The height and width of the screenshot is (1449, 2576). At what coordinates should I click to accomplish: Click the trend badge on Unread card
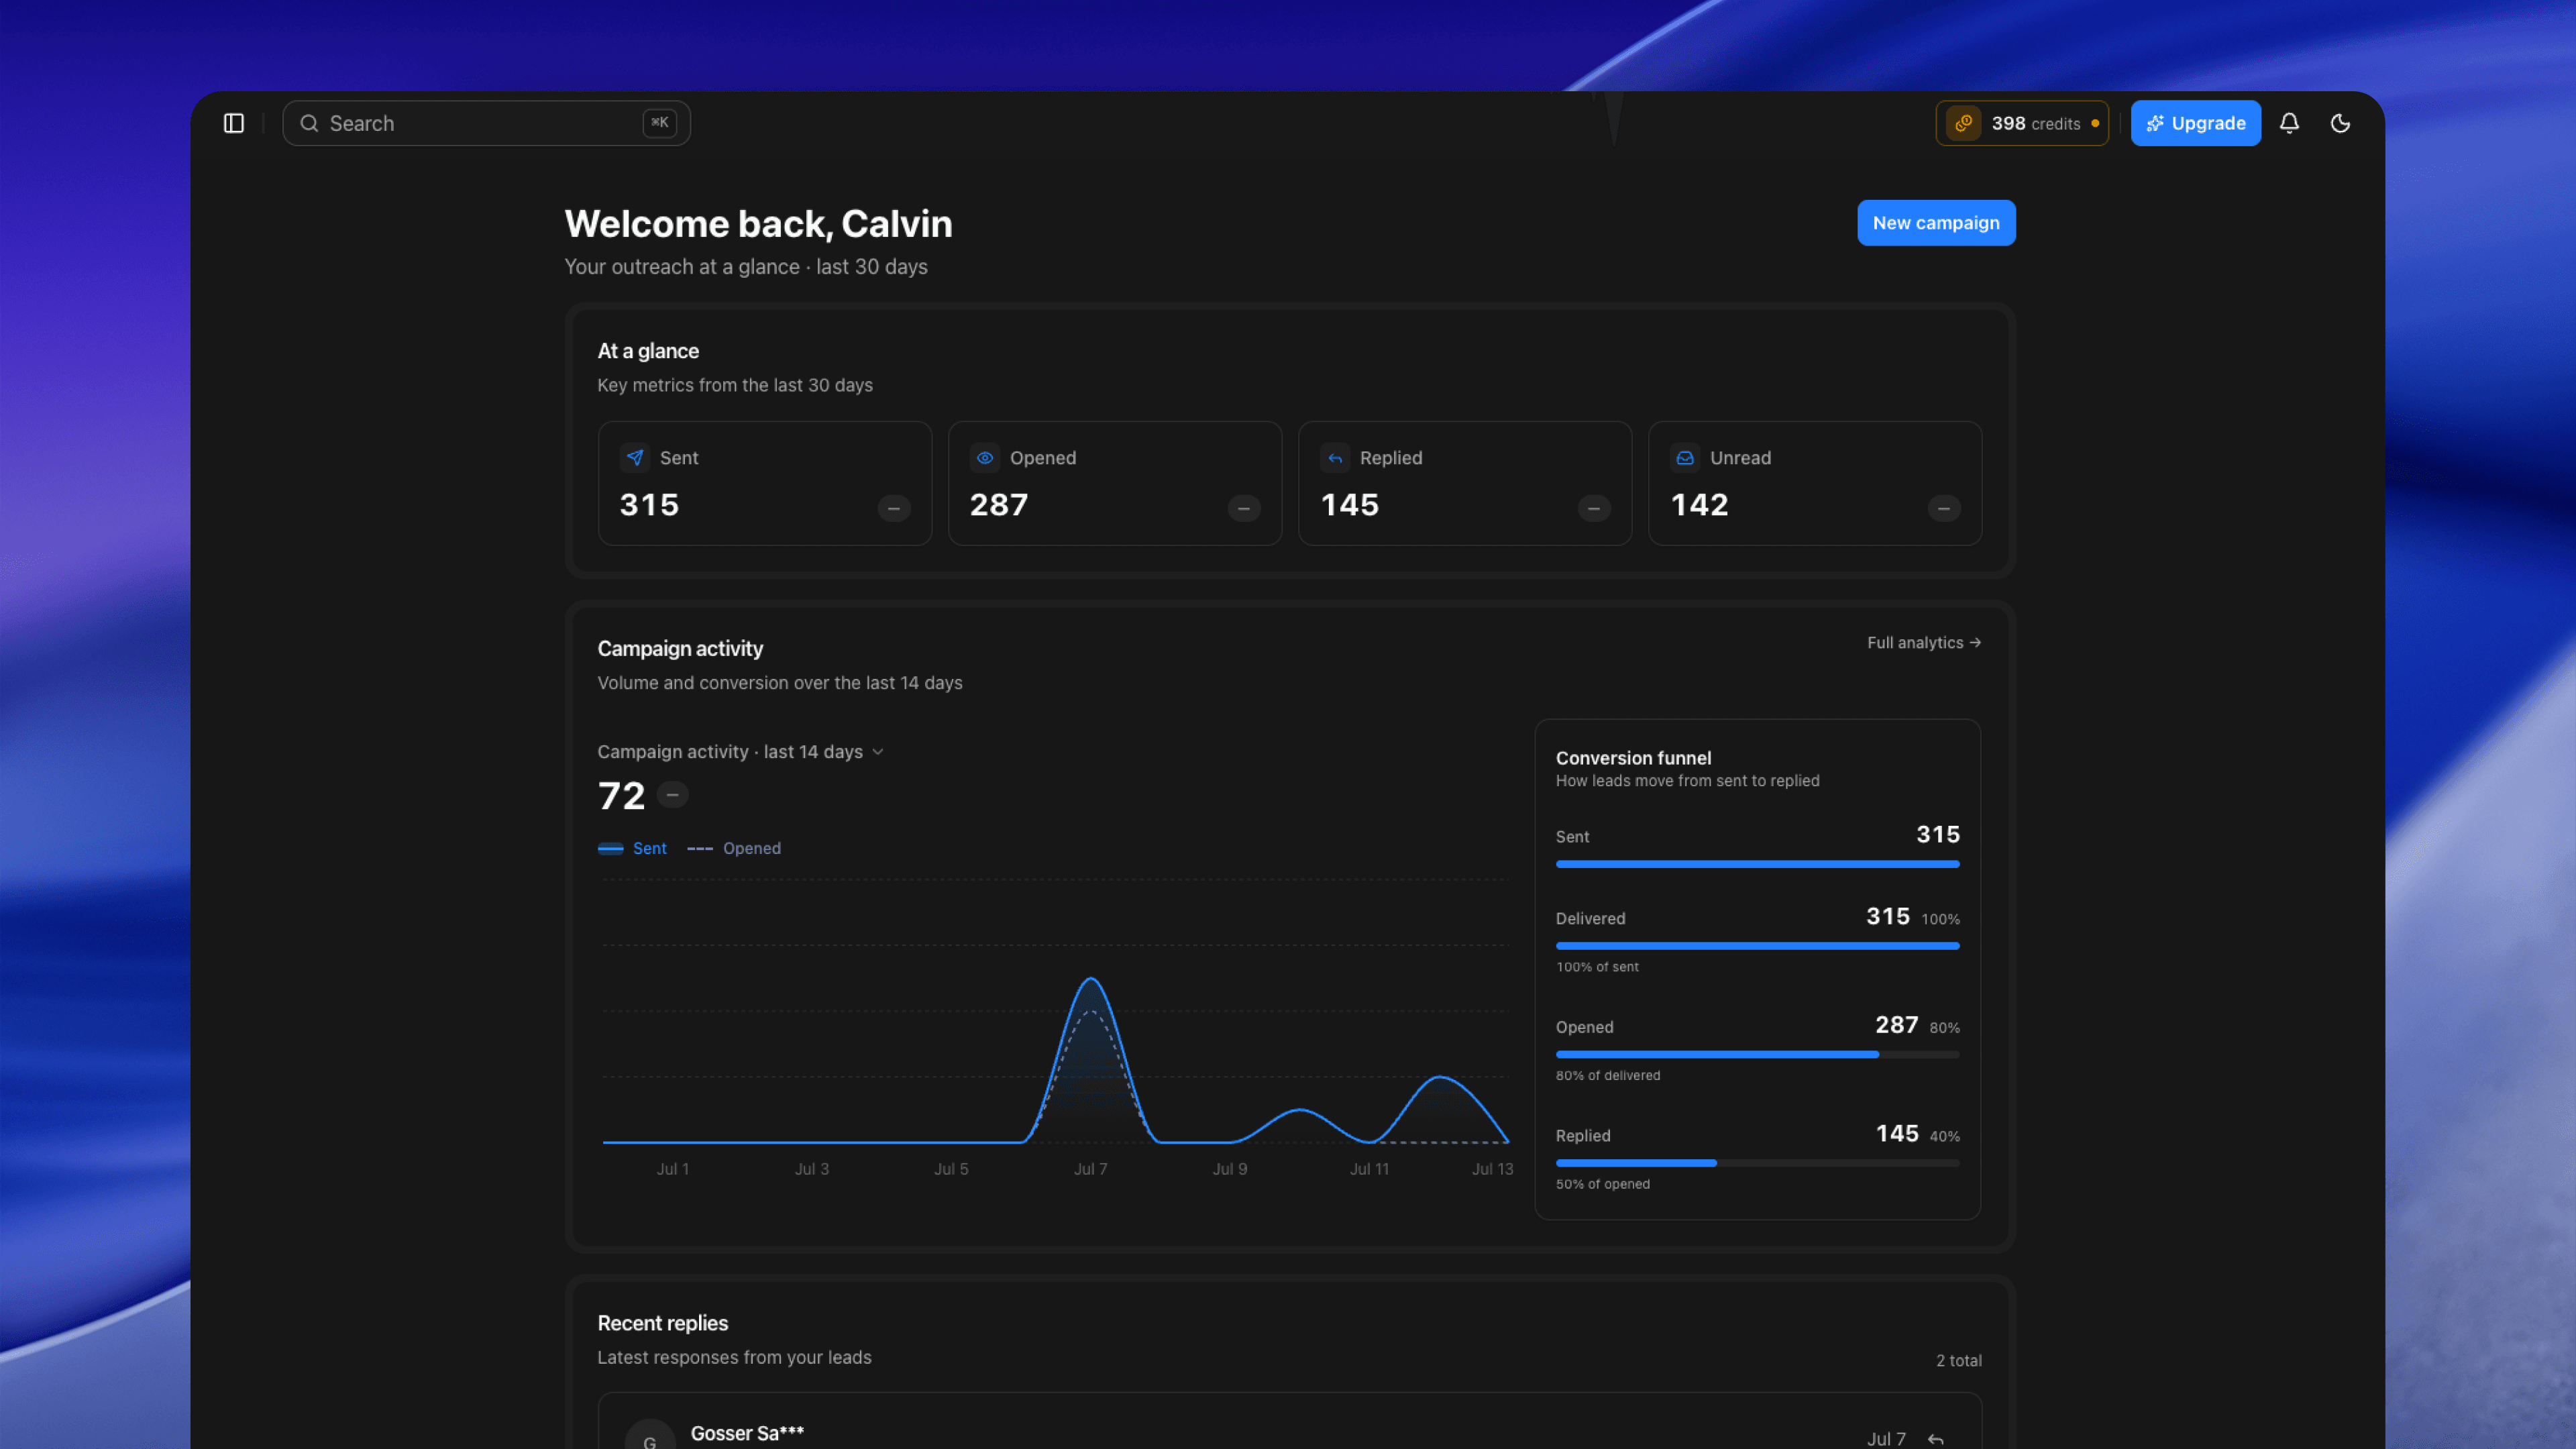tap(1944, 509)
